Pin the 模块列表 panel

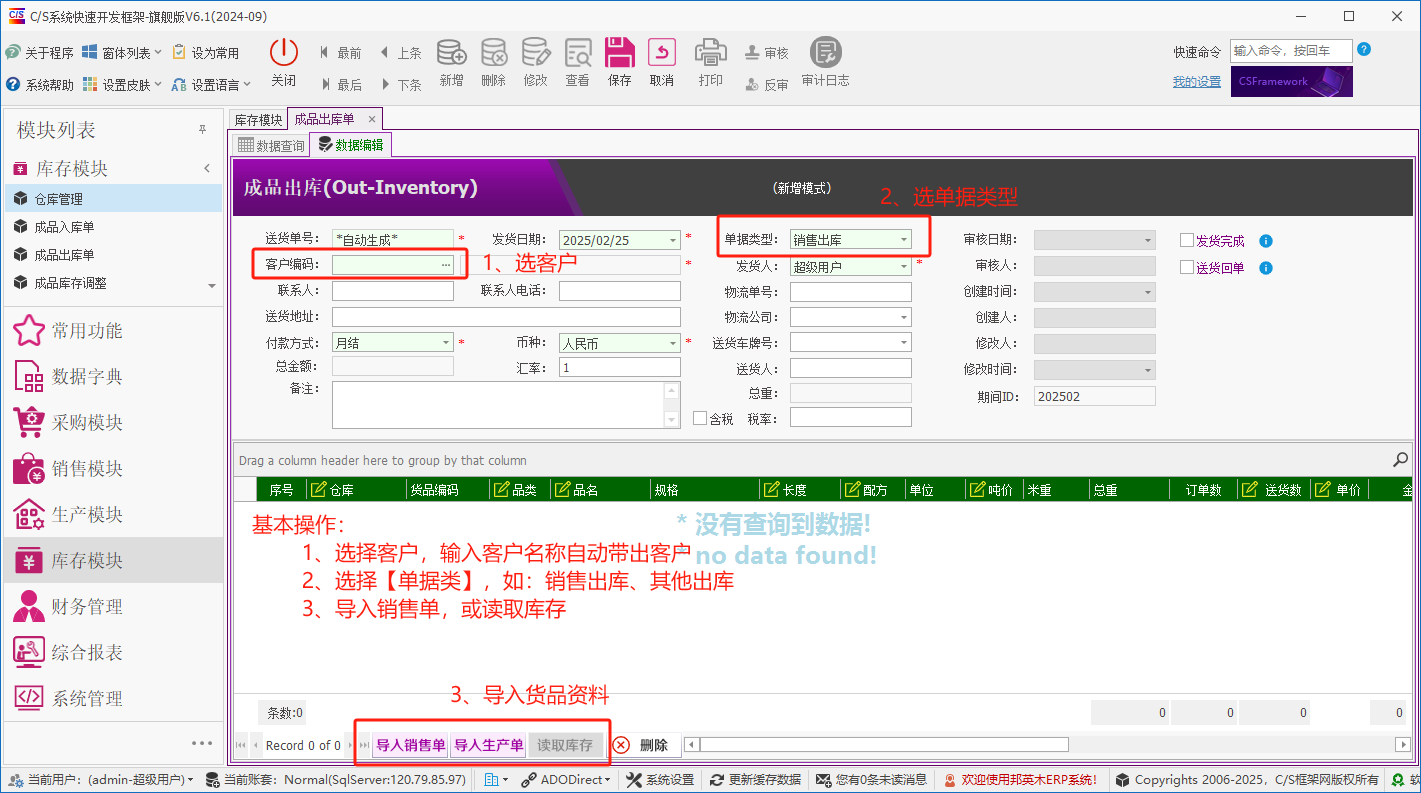pyautogui.click(x=202, y=130)
